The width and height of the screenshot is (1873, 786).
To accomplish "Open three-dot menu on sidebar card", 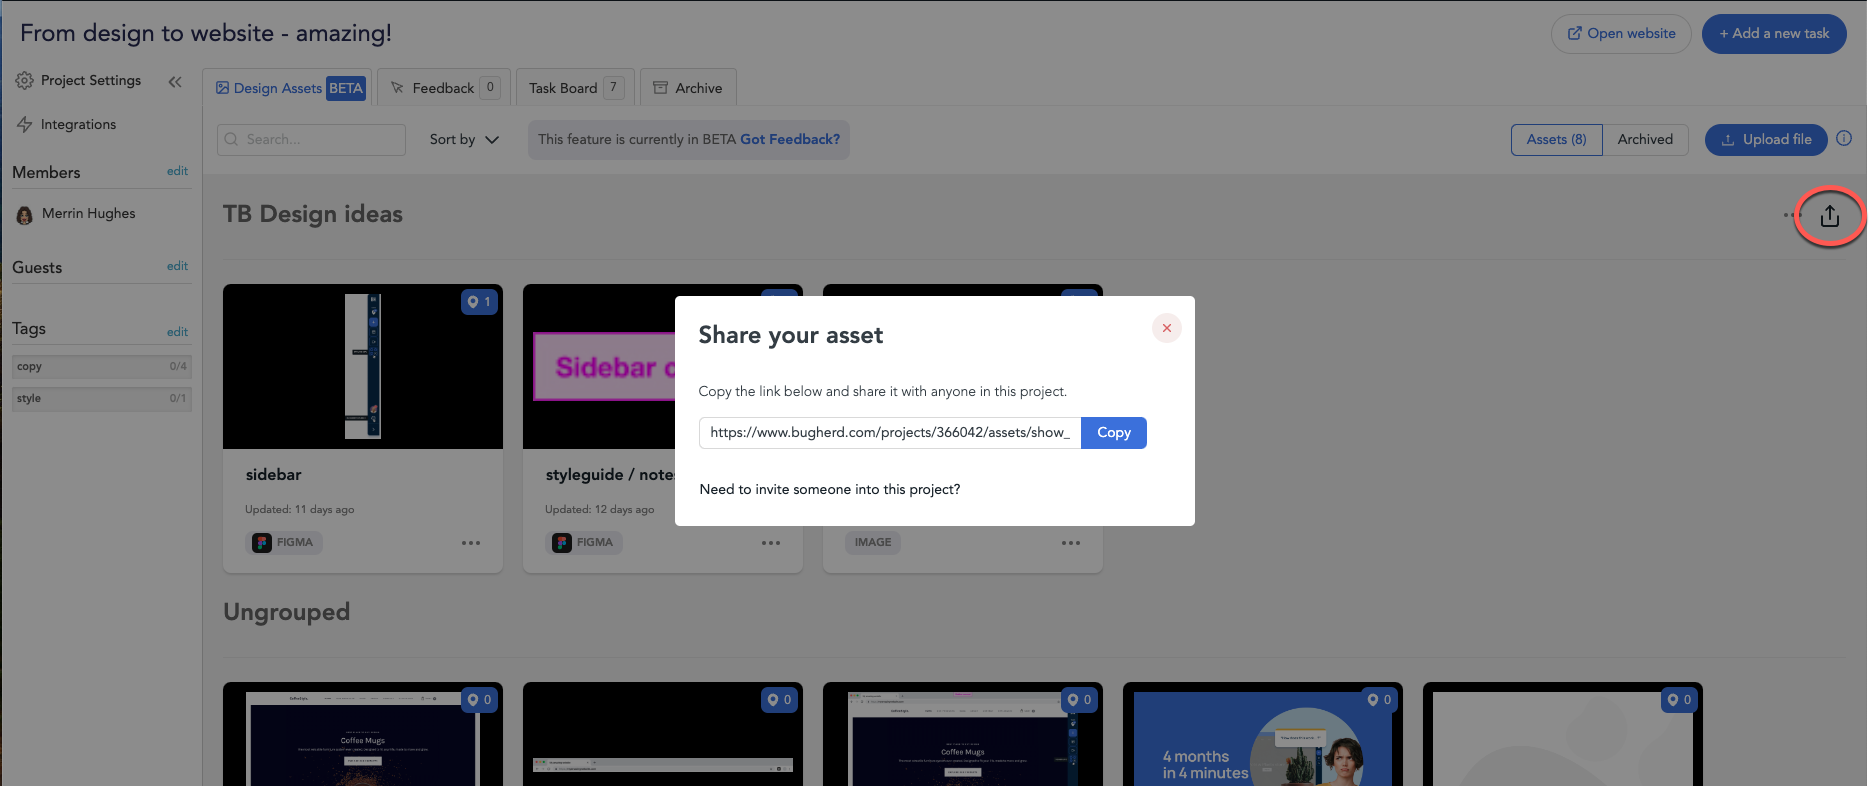I will pos(471,542).
